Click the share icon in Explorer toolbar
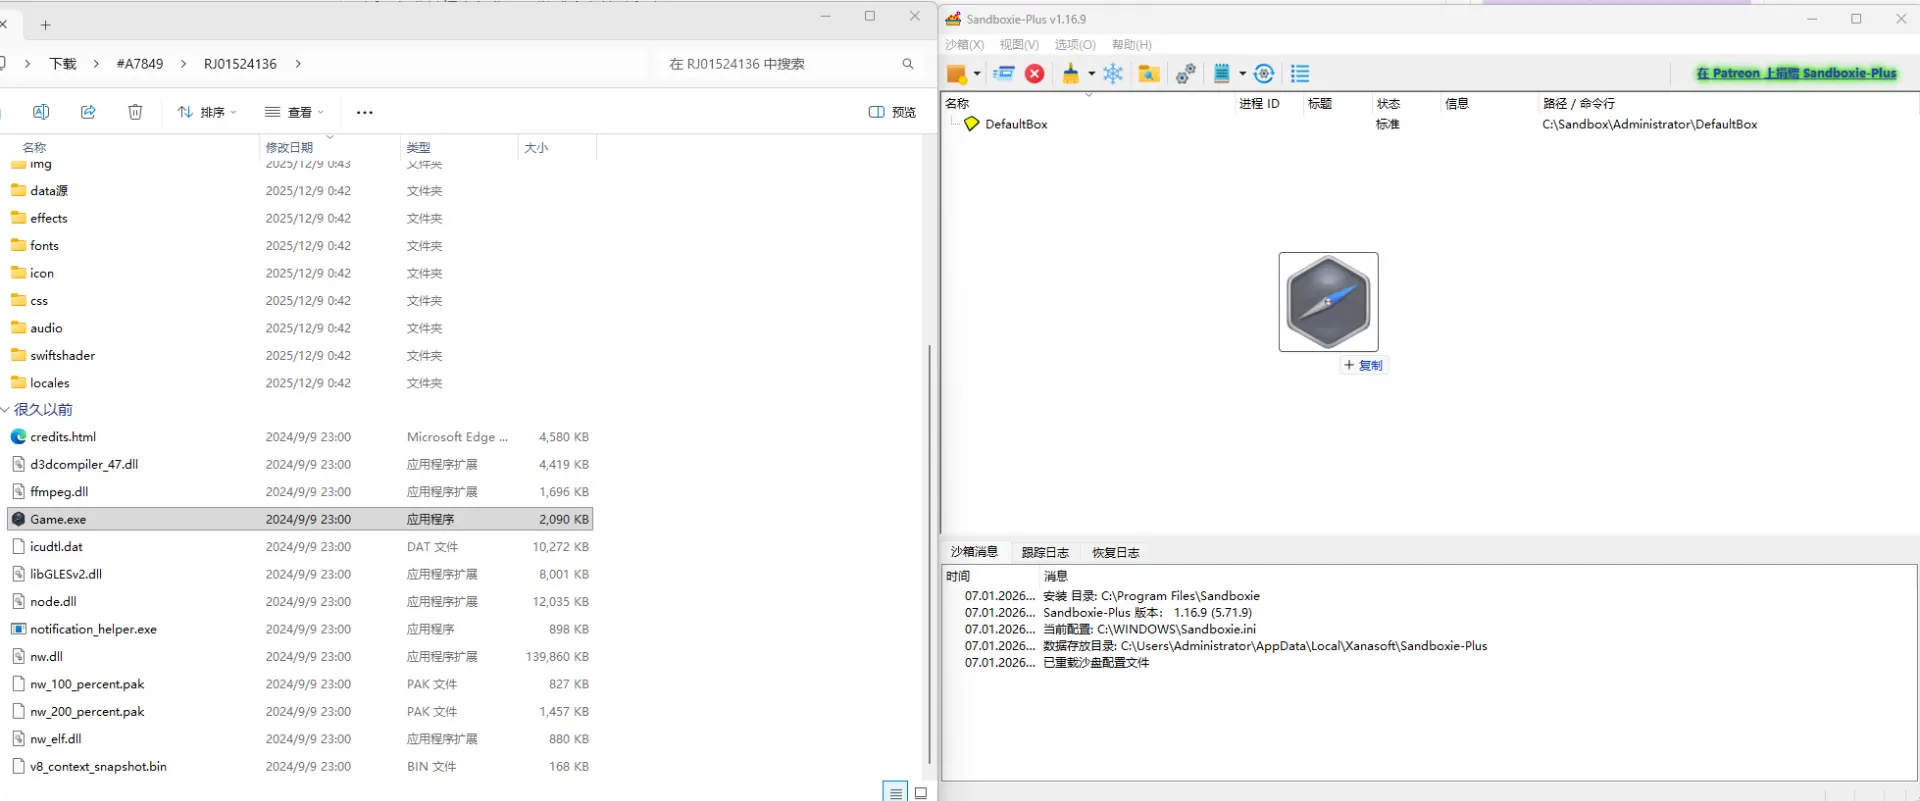The width and height of the screenshot is (1920, 801). pos(88,112)
